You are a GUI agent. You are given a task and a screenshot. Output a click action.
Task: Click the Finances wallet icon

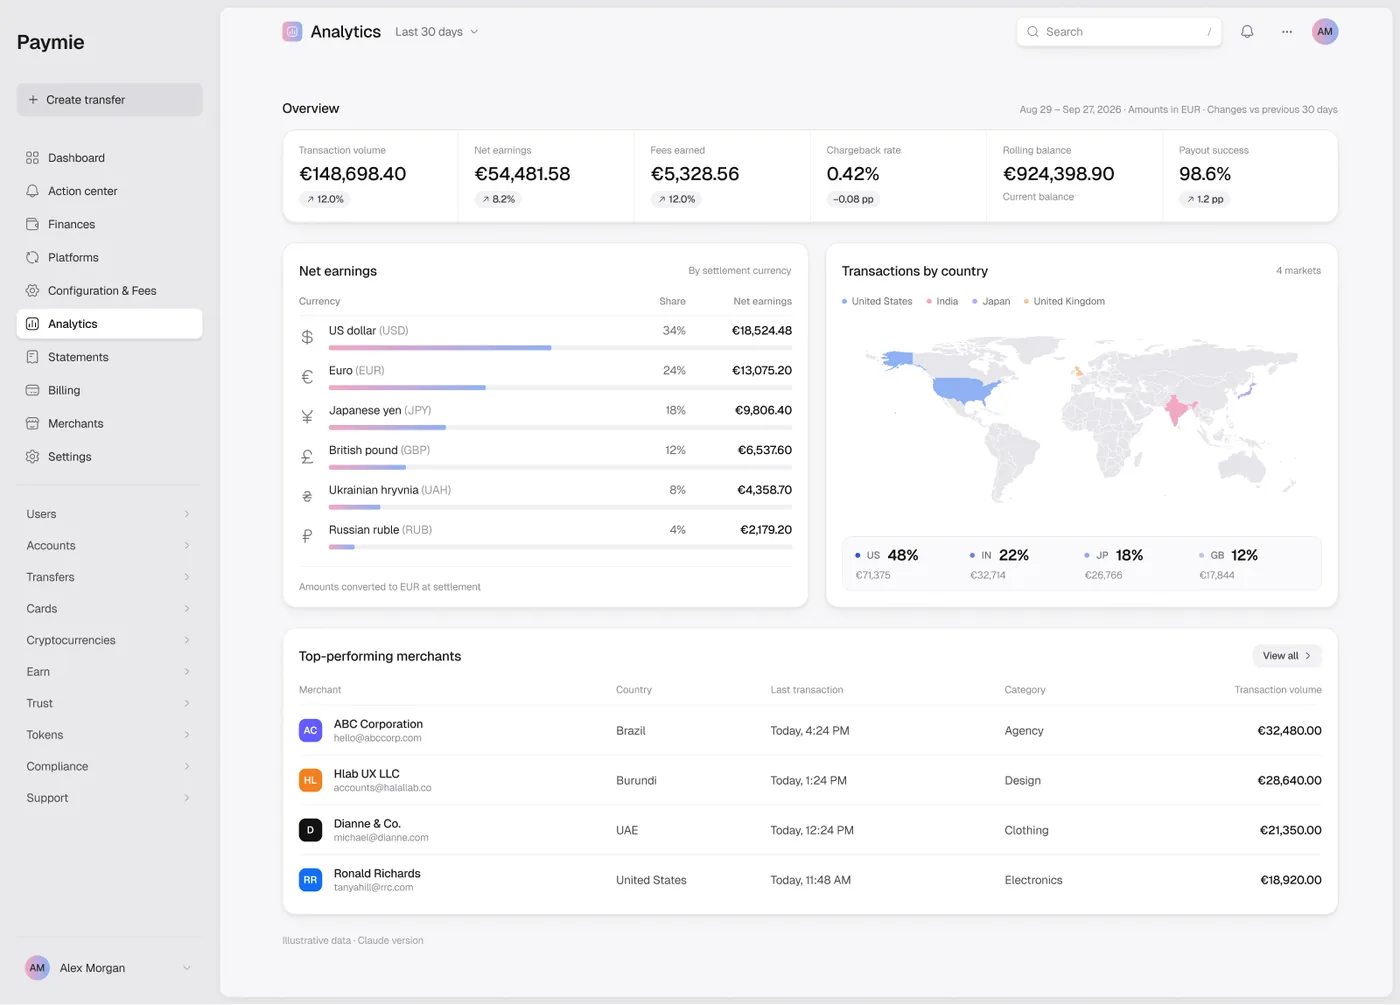click(x=33, y=224)
